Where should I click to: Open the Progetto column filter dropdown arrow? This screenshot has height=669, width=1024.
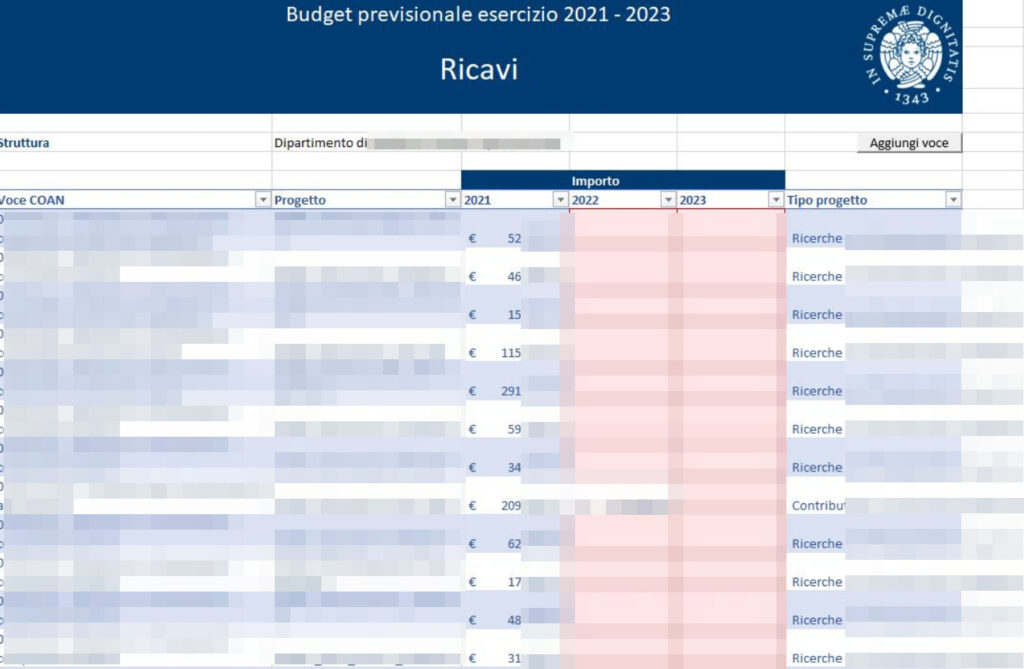[452, 200]
